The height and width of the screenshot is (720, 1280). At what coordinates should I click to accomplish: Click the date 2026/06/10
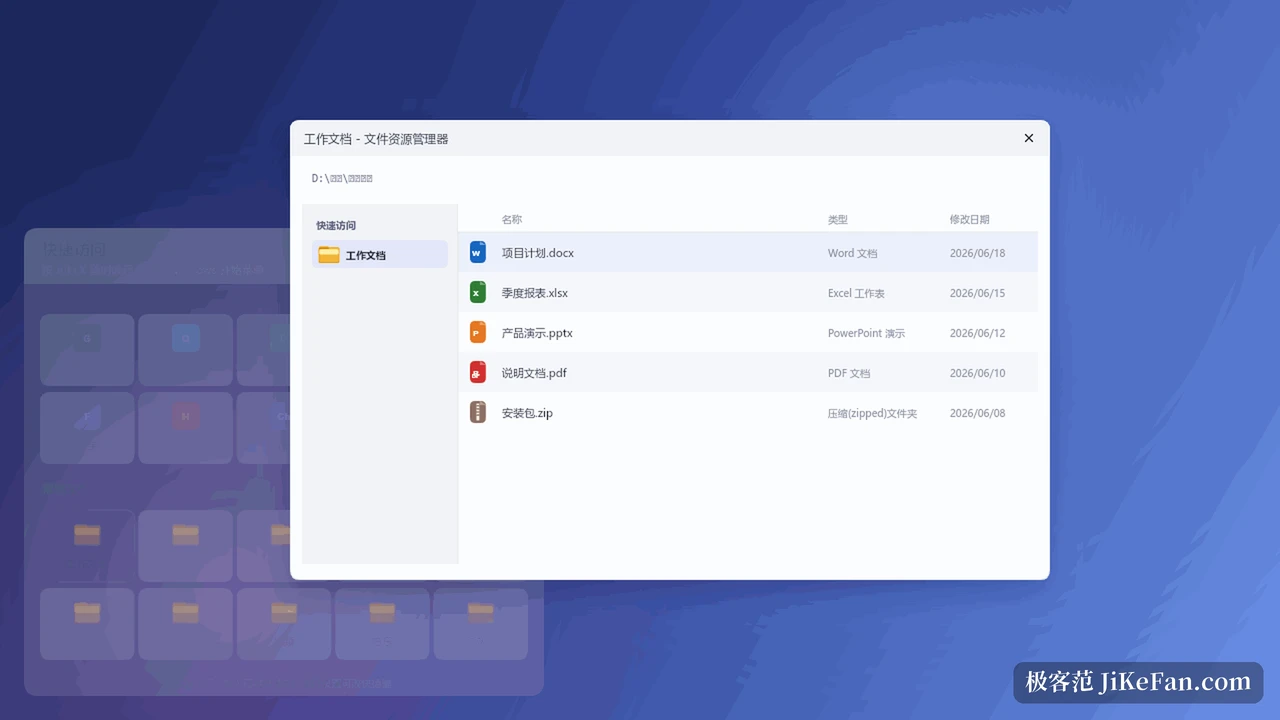[x=978, y=373]
